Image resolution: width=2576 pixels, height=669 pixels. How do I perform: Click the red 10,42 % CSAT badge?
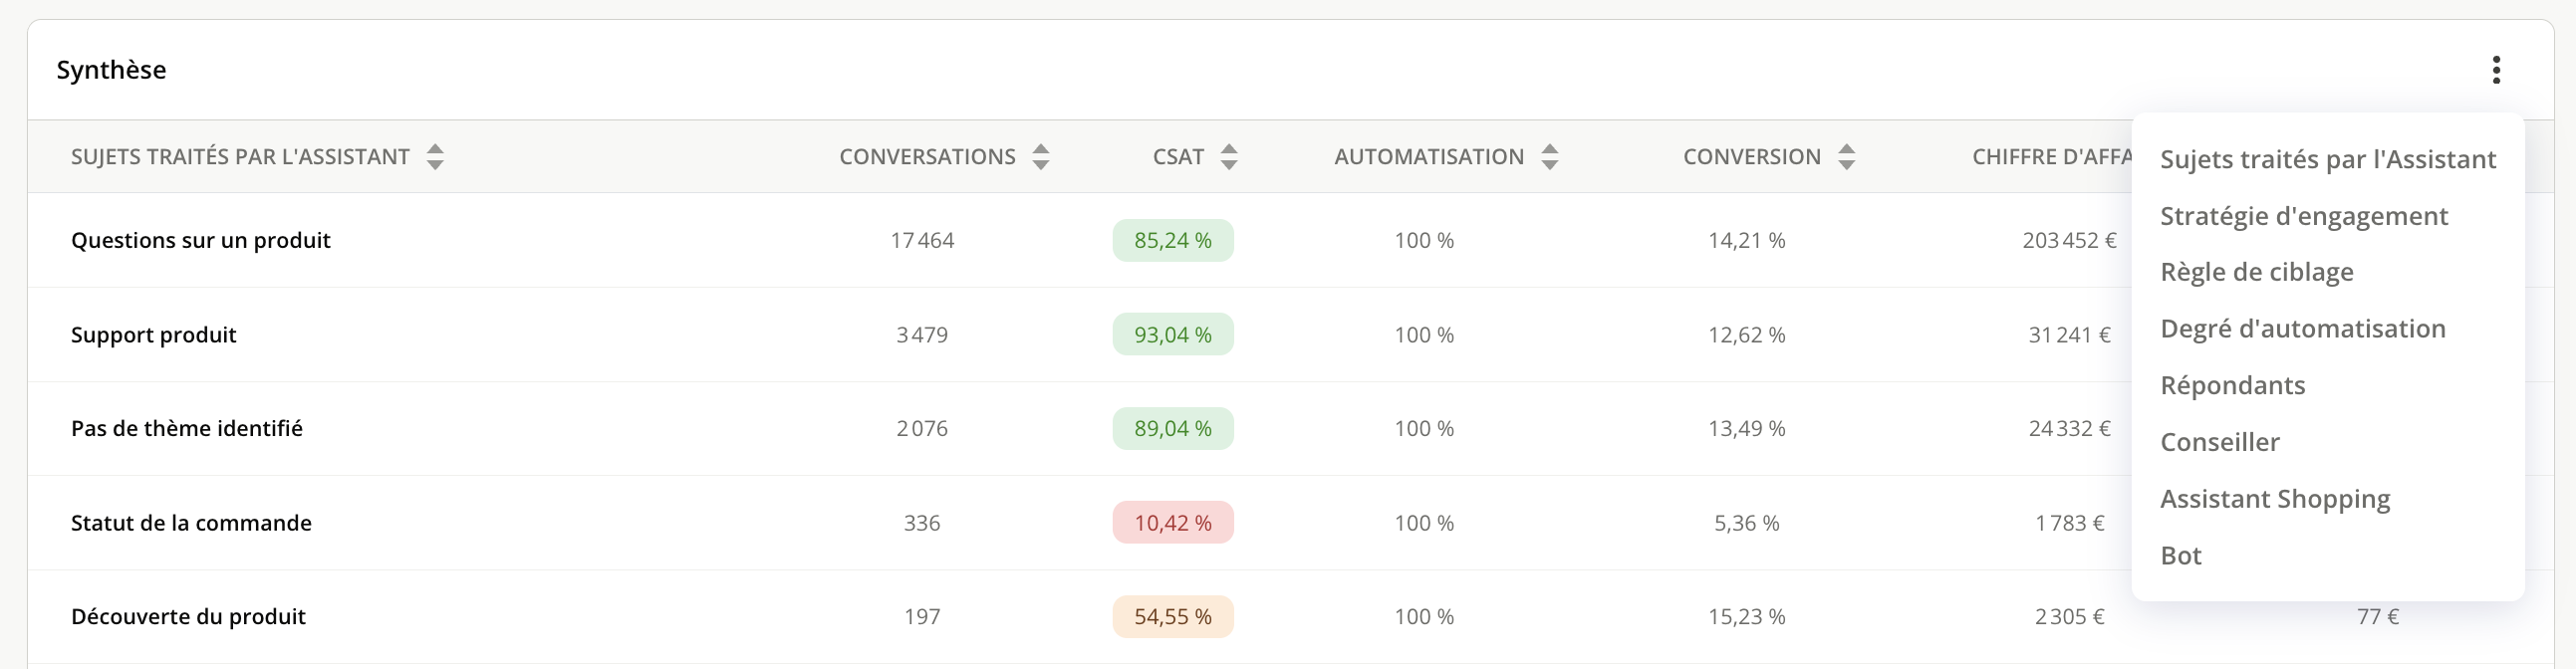tap(1172, 523)
